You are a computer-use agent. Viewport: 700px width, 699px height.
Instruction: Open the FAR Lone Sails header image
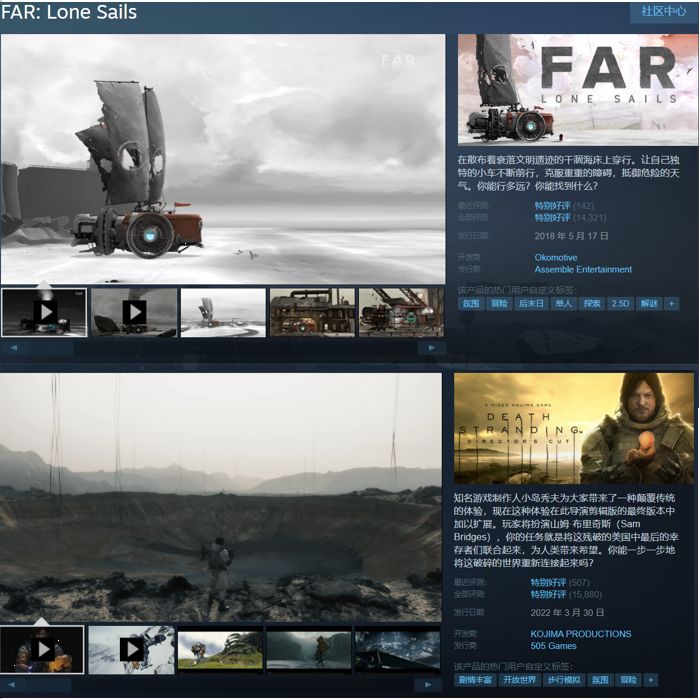click(578, 89)
